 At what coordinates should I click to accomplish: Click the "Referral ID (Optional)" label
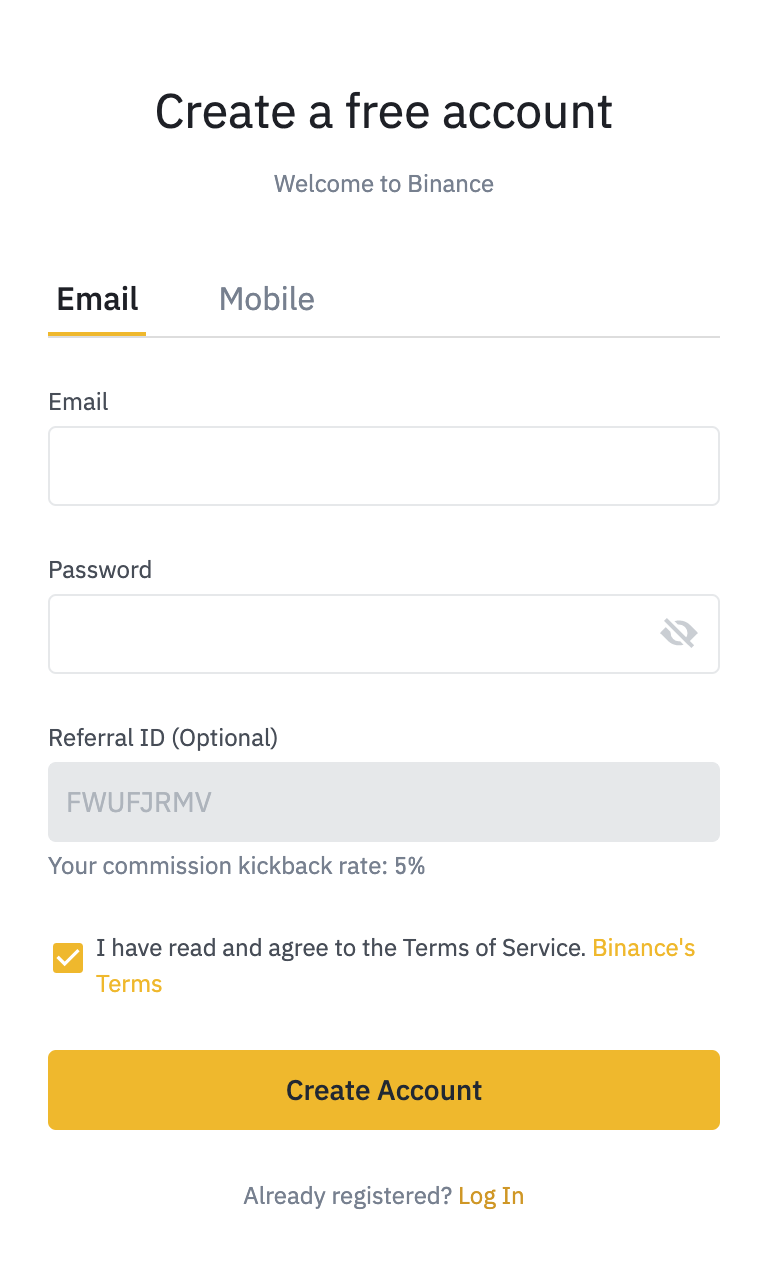tap(163, 738)
